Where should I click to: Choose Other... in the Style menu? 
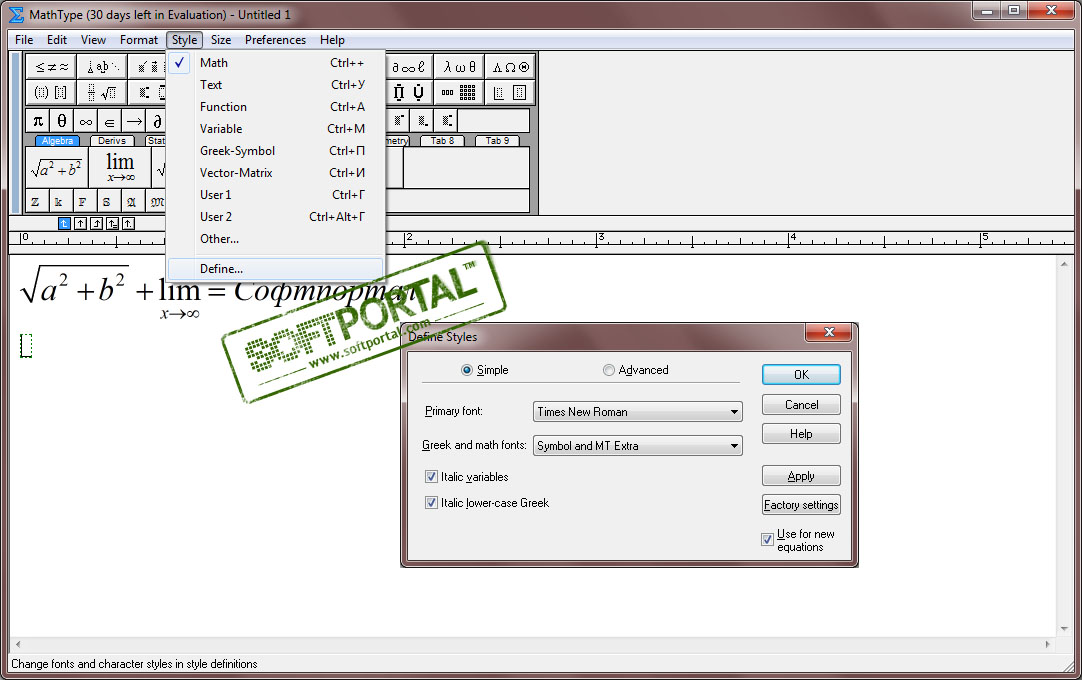(x=275, y=240)
